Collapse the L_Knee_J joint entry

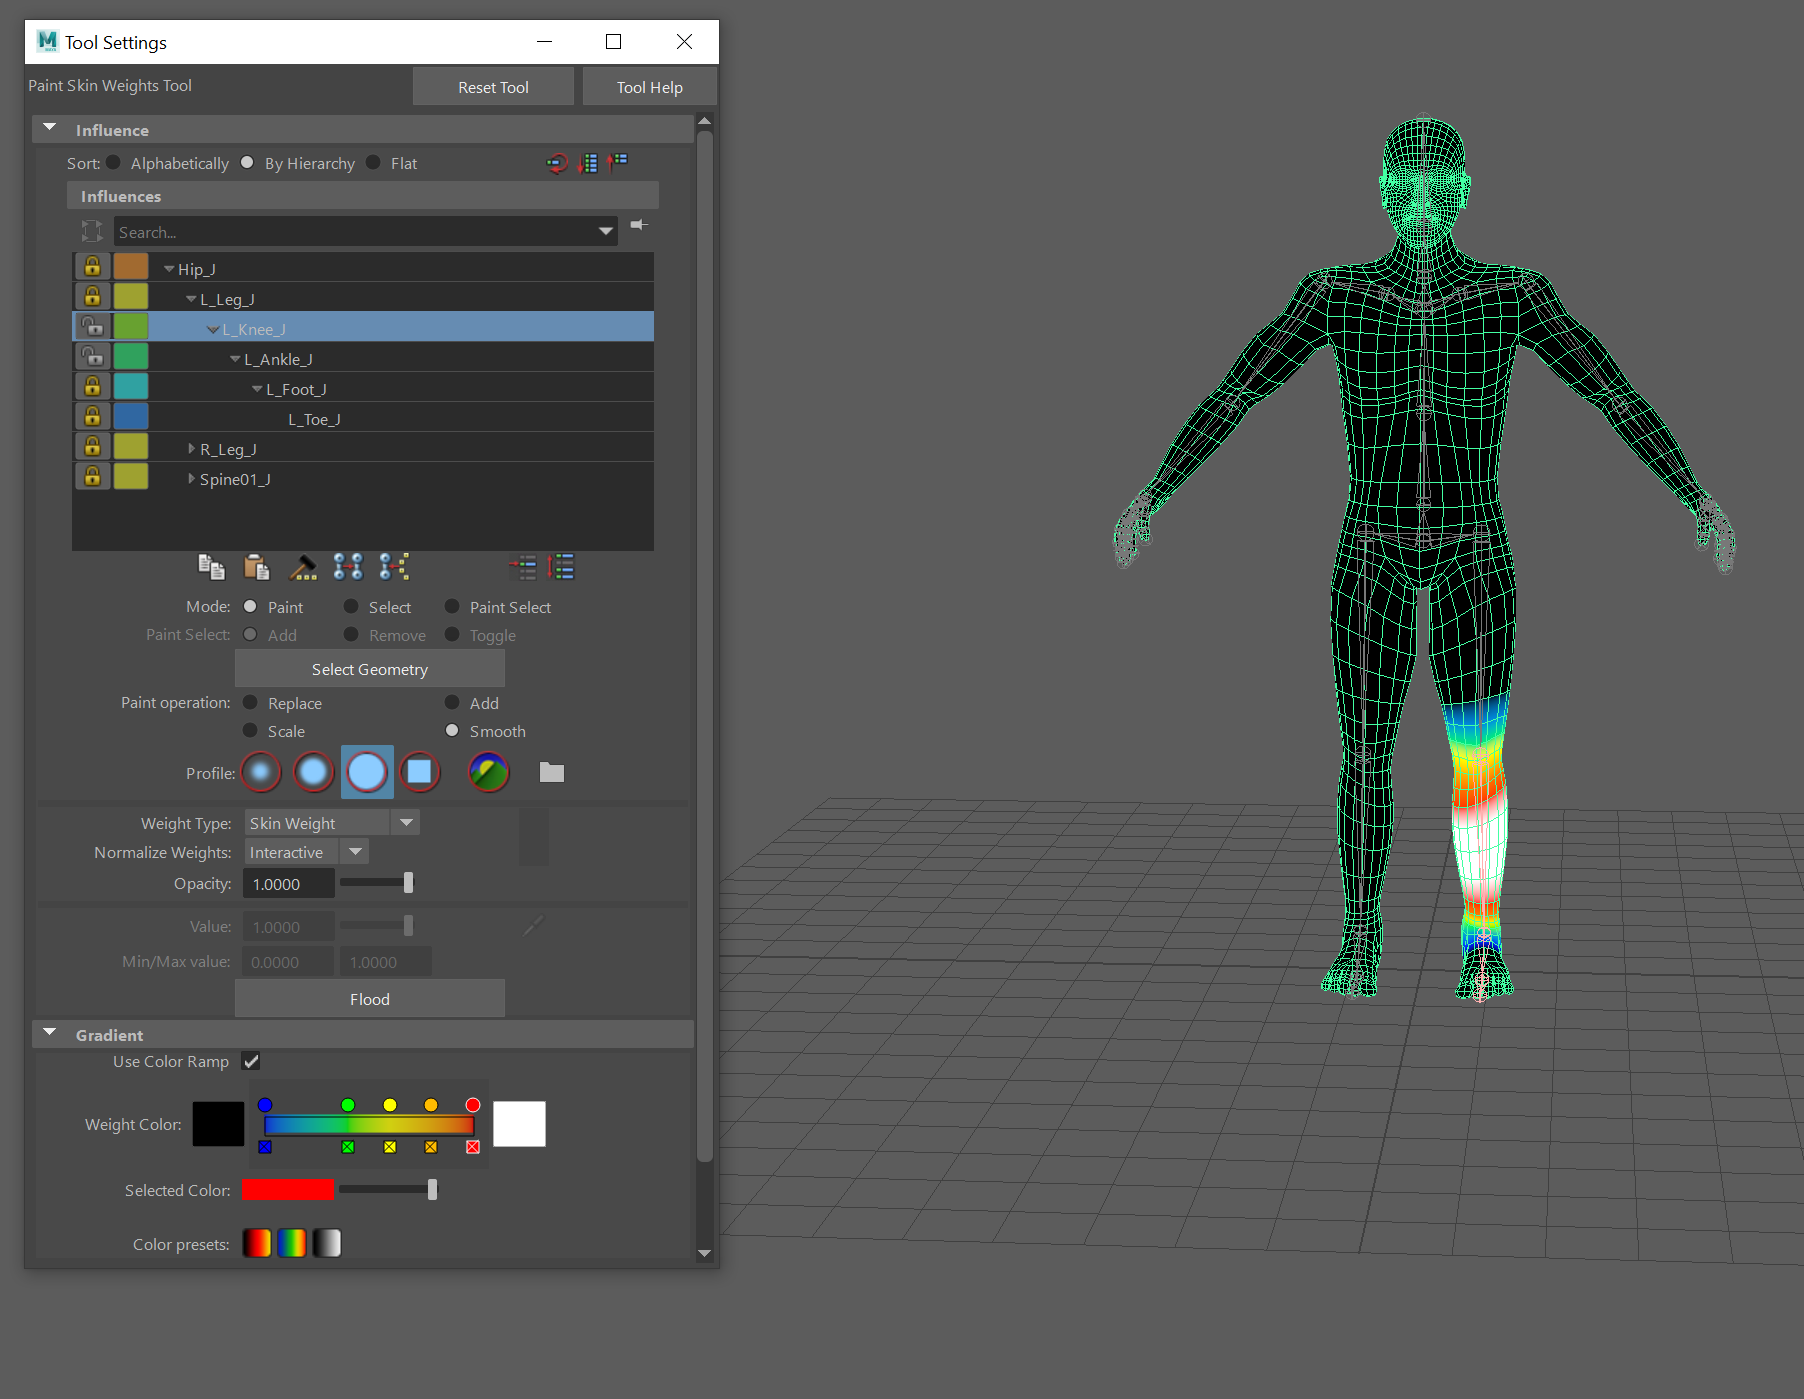(214, 328)
